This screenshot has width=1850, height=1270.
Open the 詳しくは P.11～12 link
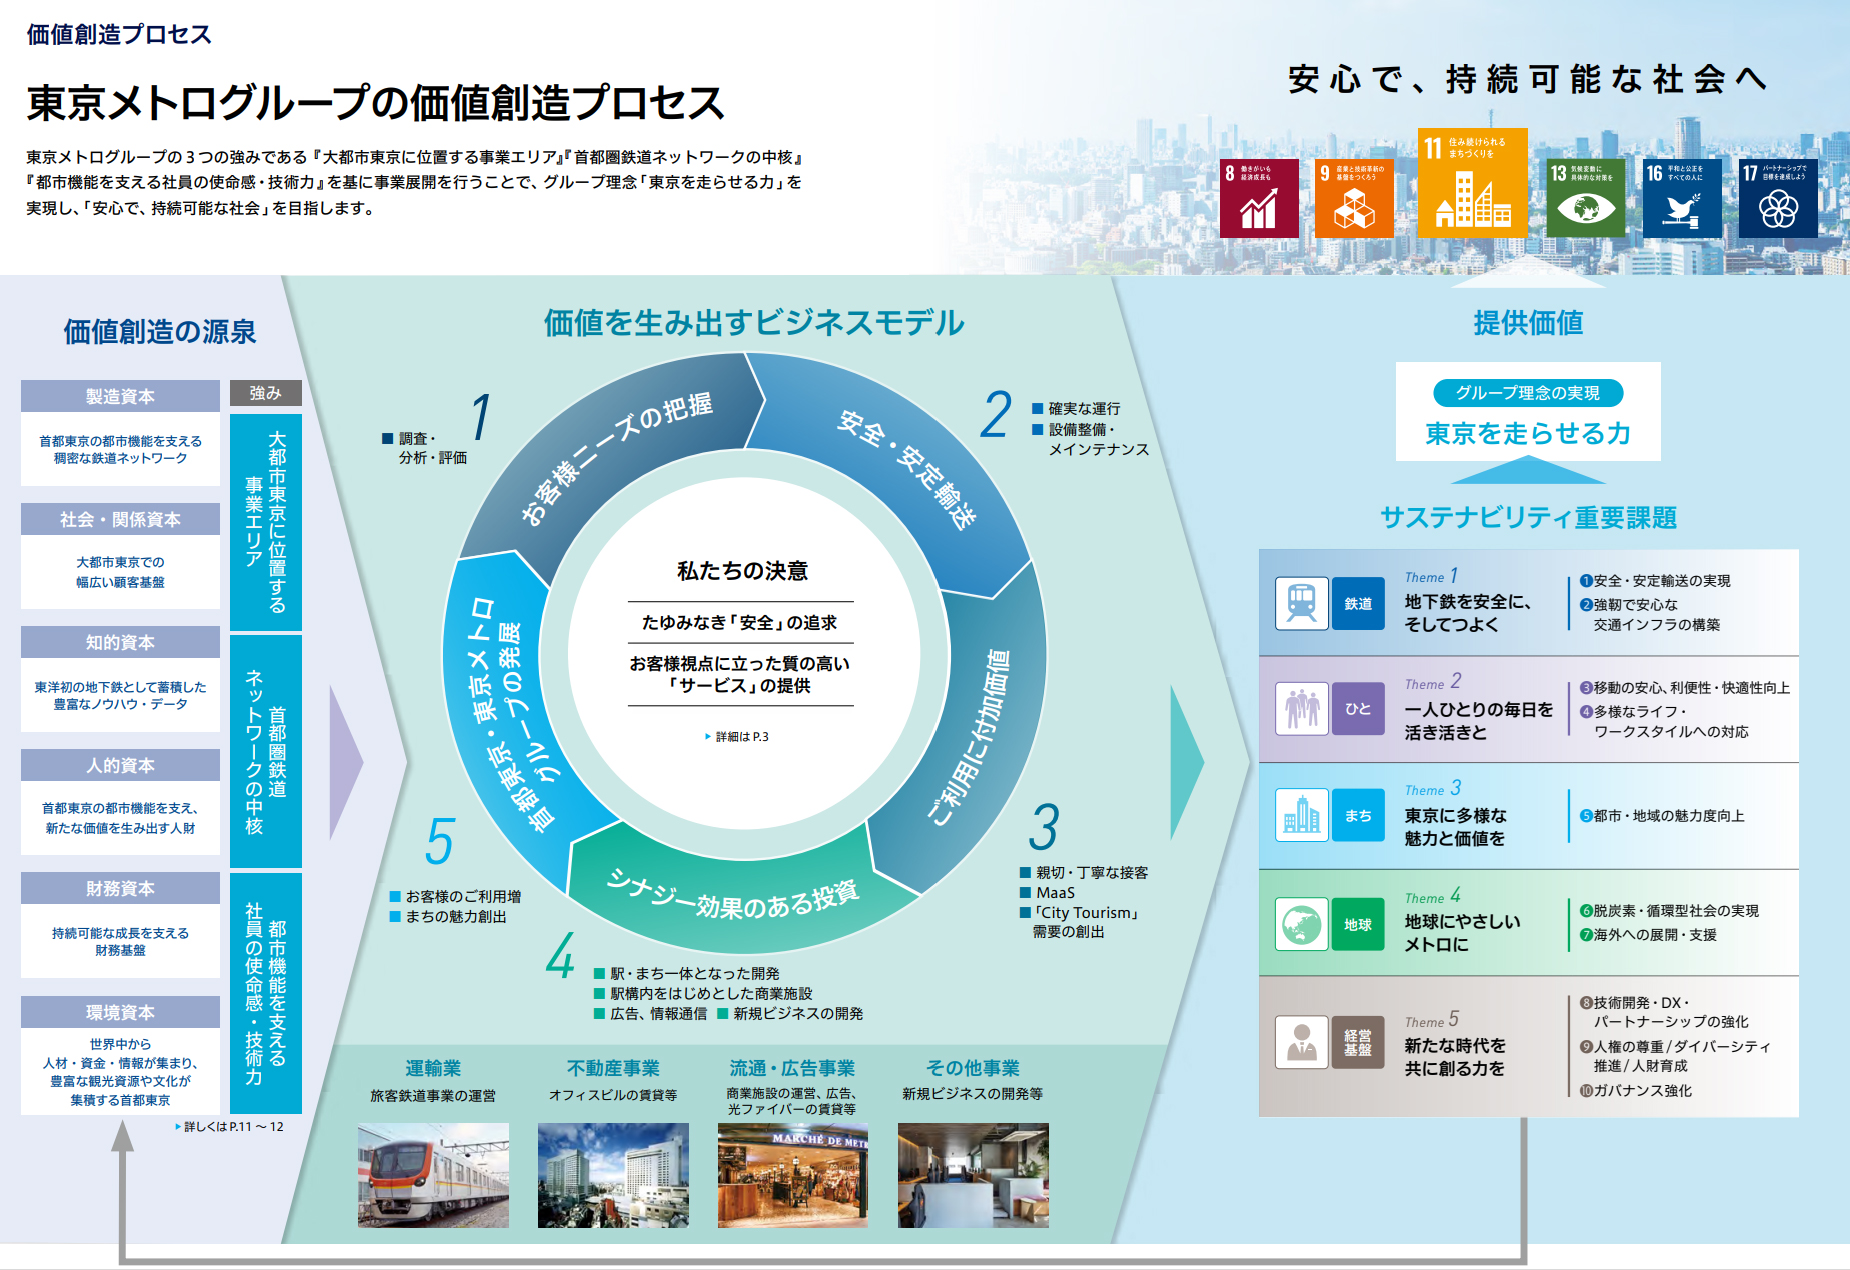tap(229, 1127)
